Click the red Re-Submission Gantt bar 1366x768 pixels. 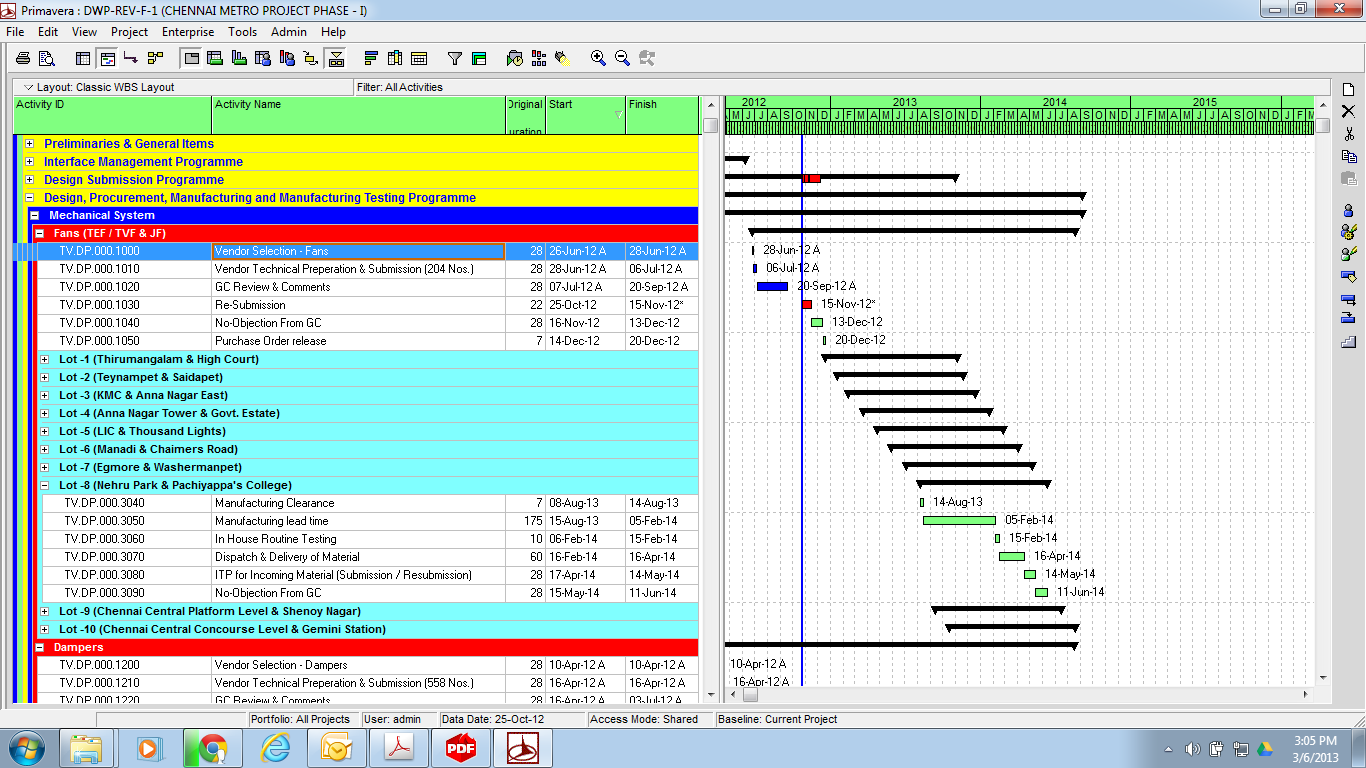pos(807,304)
